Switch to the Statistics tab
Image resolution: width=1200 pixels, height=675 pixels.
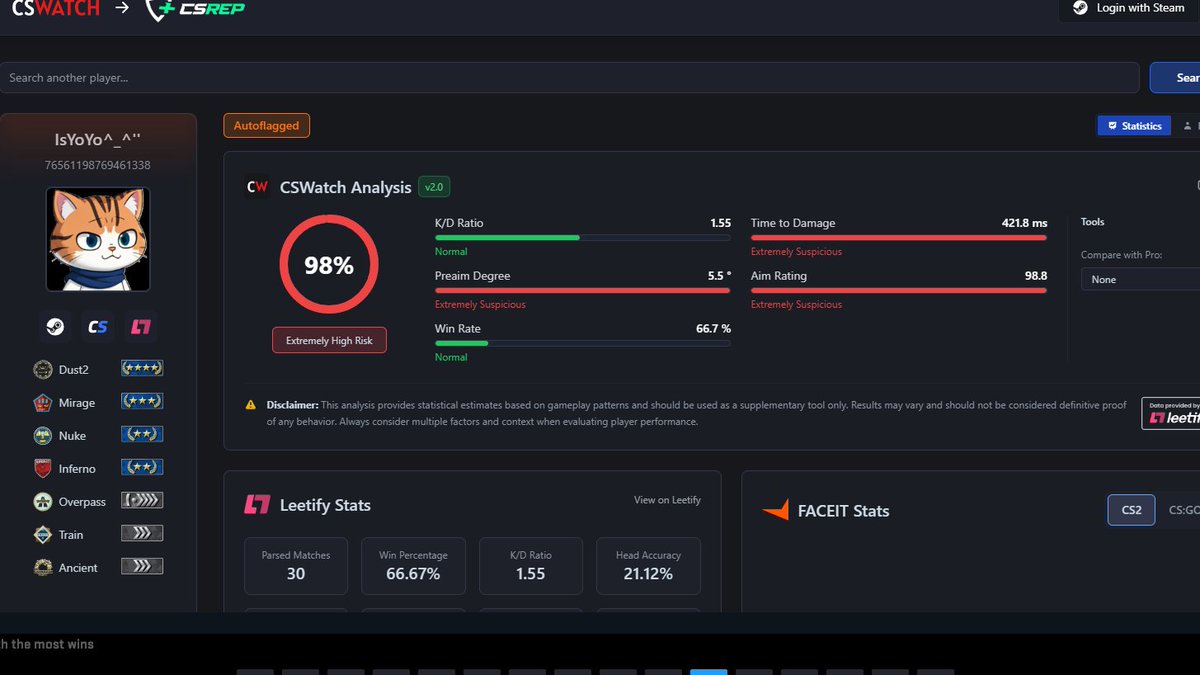point(1134,126)
